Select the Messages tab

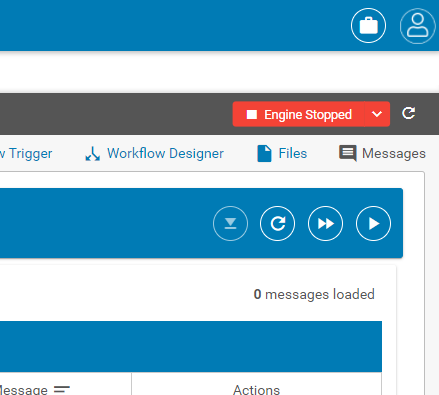click(x=382, y=153)
